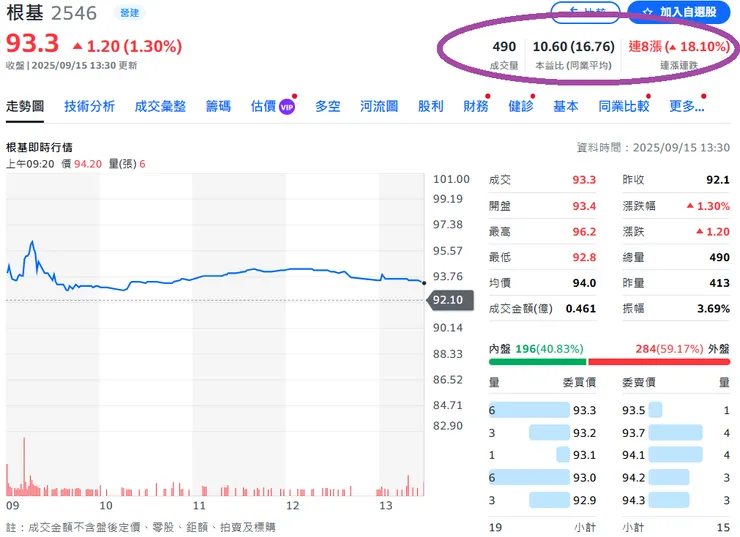Click the 昨量 413 value

tap(720, 283)
